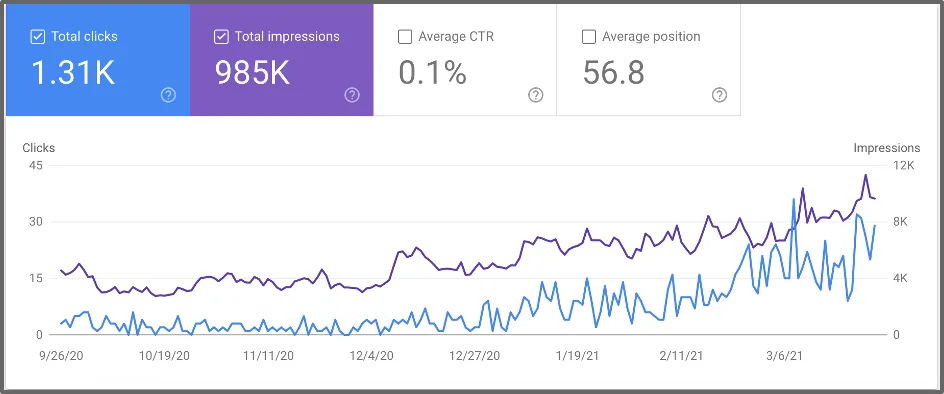Click the 56.8 average position value
The height and width of the screenshot is (394, 944).
coord(613,72)
